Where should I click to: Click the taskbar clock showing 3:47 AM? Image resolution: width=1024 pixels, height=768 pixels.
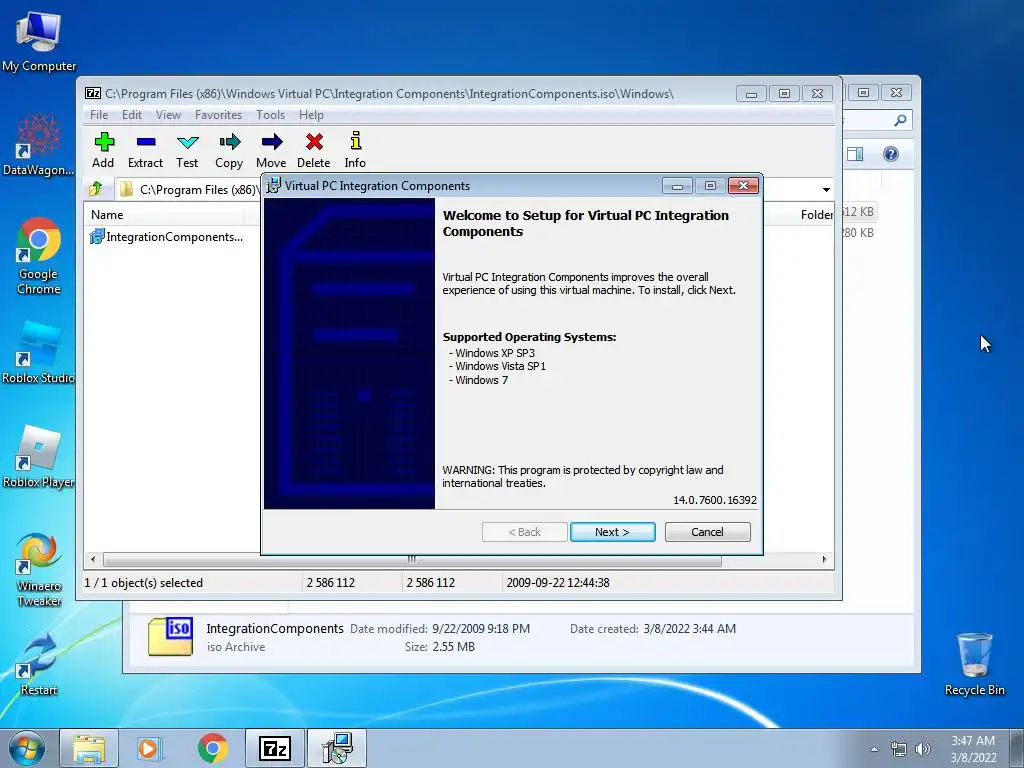pos(973,749)
